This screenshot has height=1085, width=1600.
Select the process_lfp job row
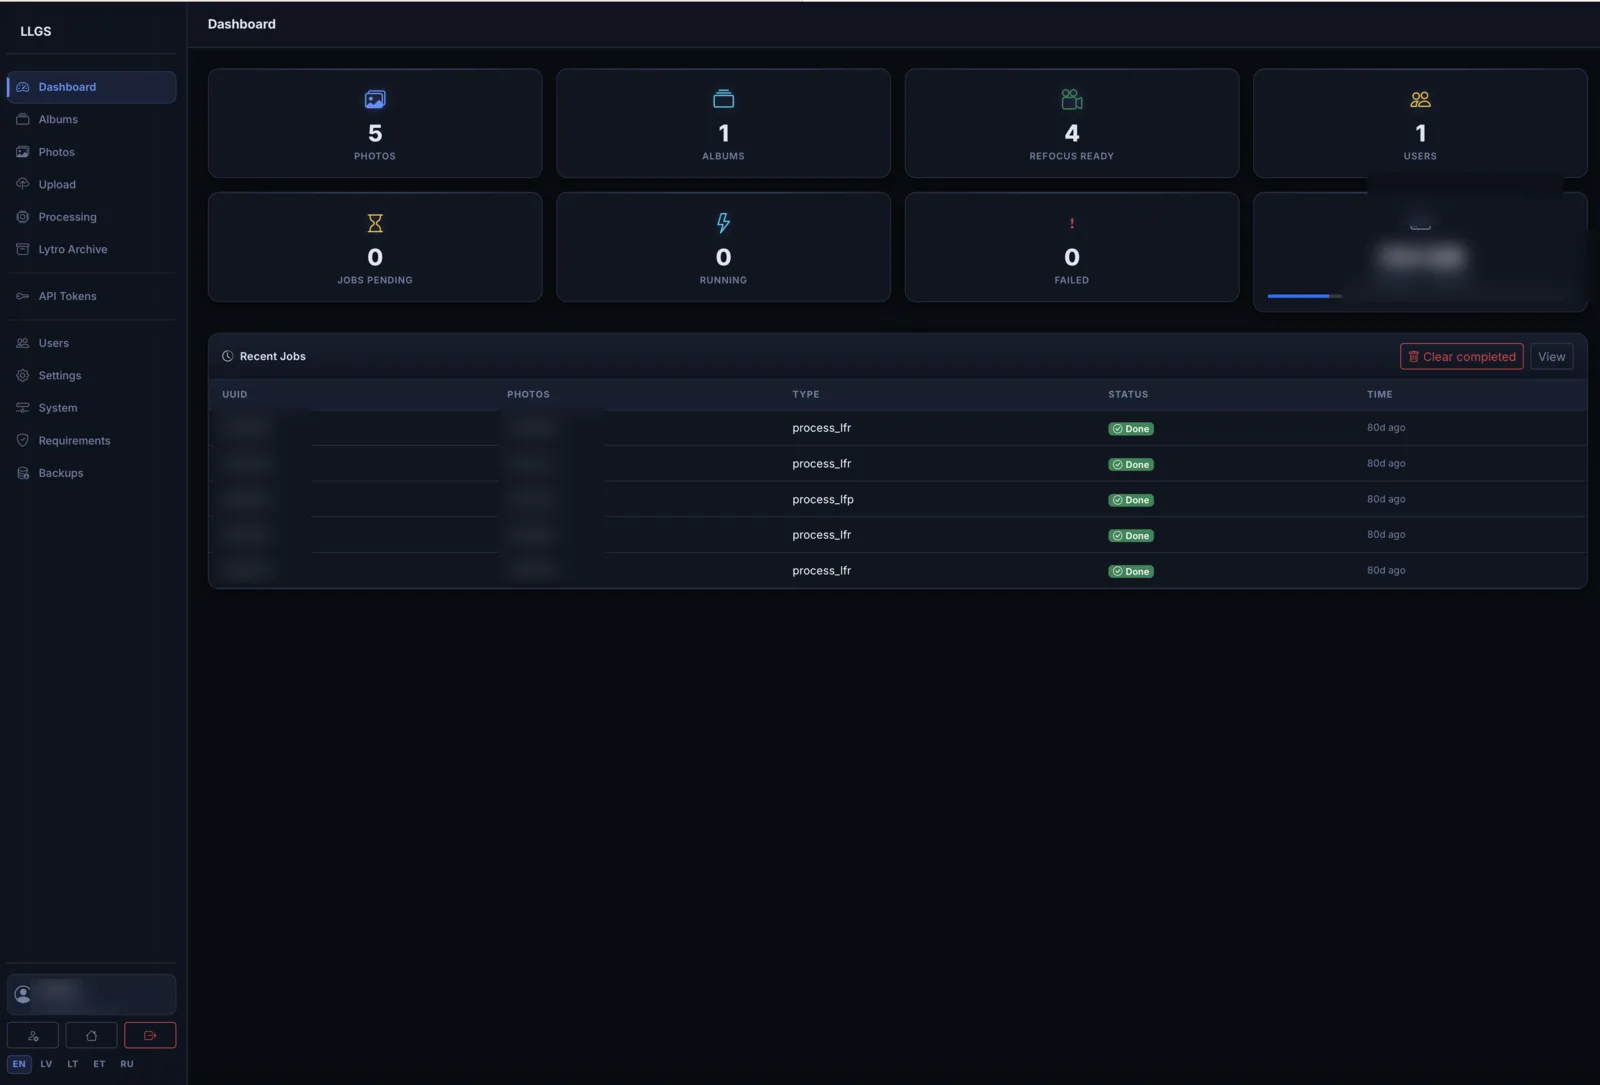pos(897,499)
